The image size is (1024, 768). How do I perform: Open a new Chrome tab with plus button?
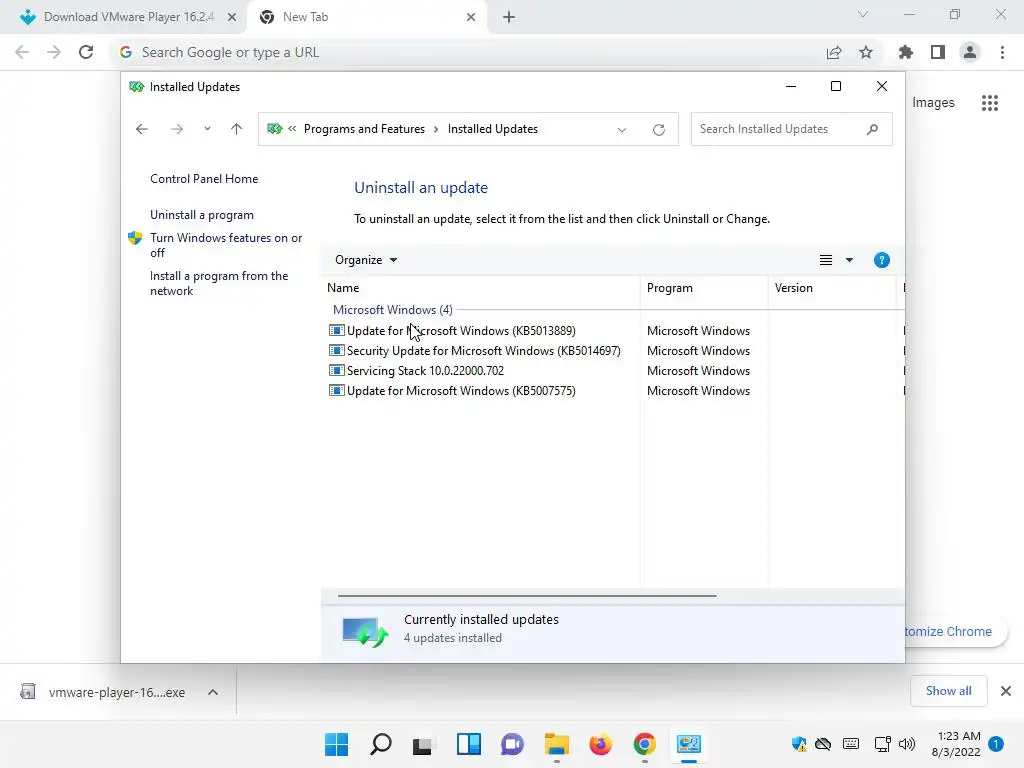(509, 17)
